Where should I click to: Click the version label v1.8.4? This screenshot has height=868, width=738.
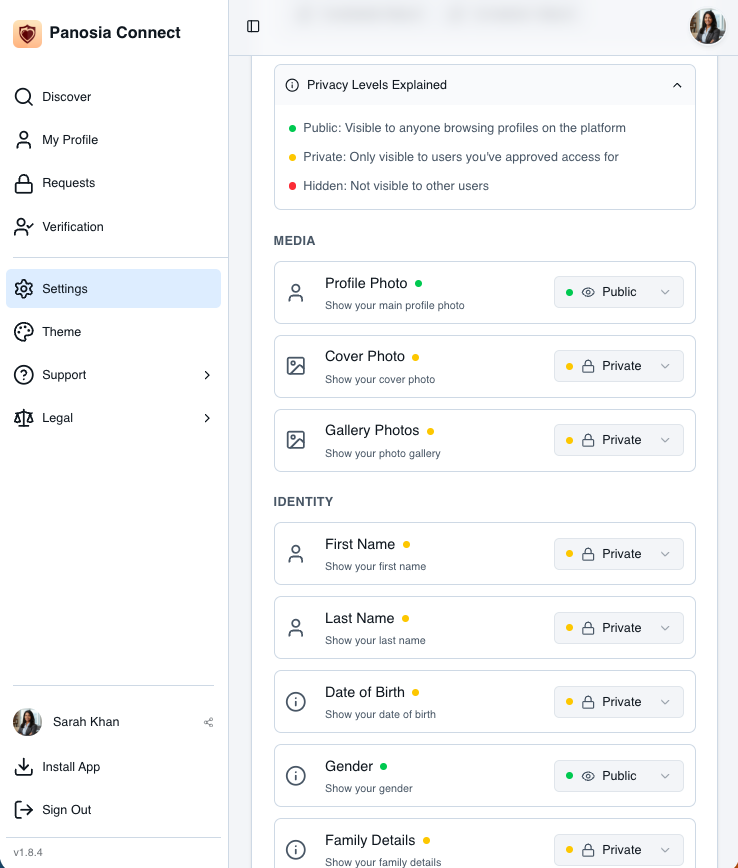click(x=28, y=852)
